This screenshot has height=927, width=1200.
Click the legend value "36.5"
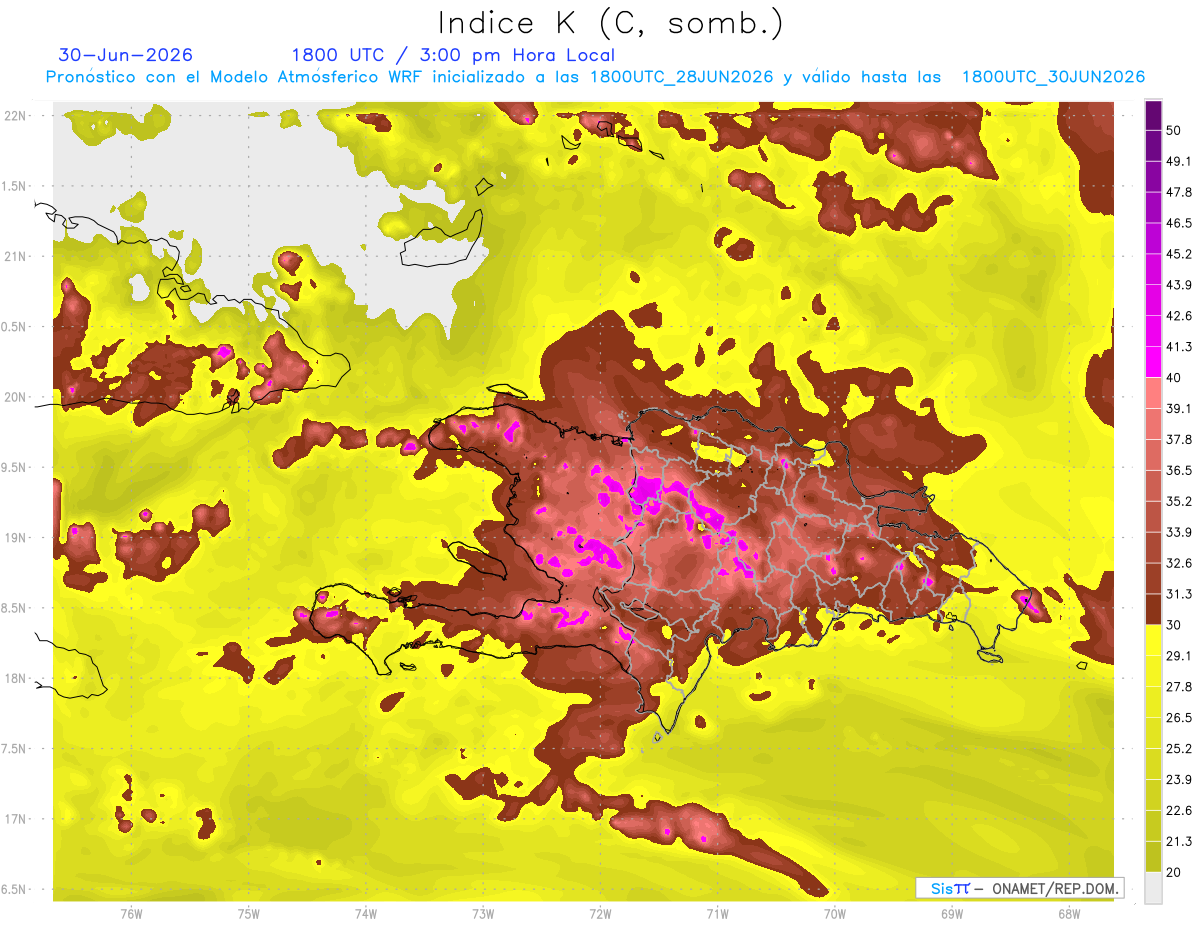click(1179, 470)
